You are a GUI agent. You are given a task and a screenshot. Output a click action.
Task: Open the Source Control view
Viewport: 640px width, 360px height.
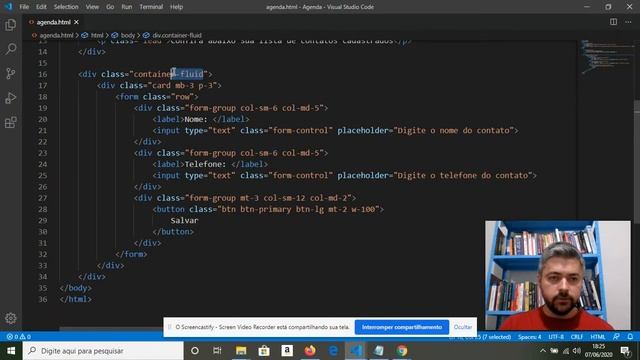point(11,73)
